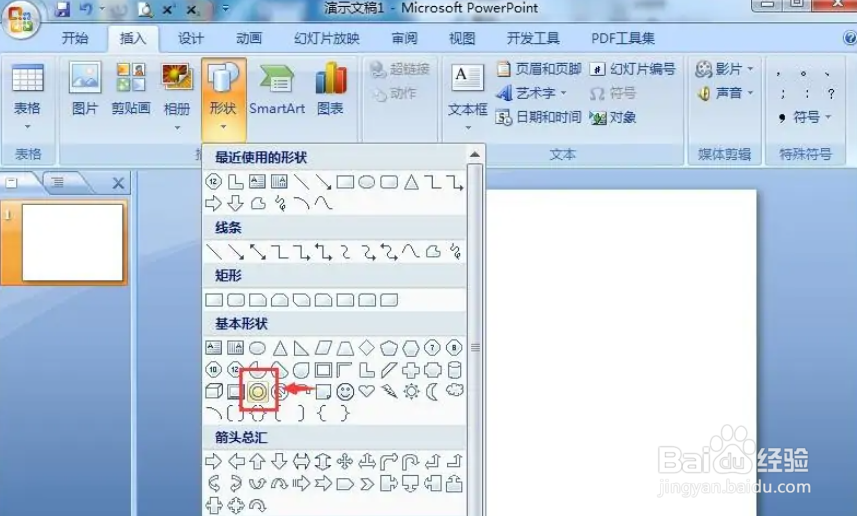Viewport: 857px width, 516px height.
Task: Click 日期和时间 date and time
Action: (x=539, y=117)
